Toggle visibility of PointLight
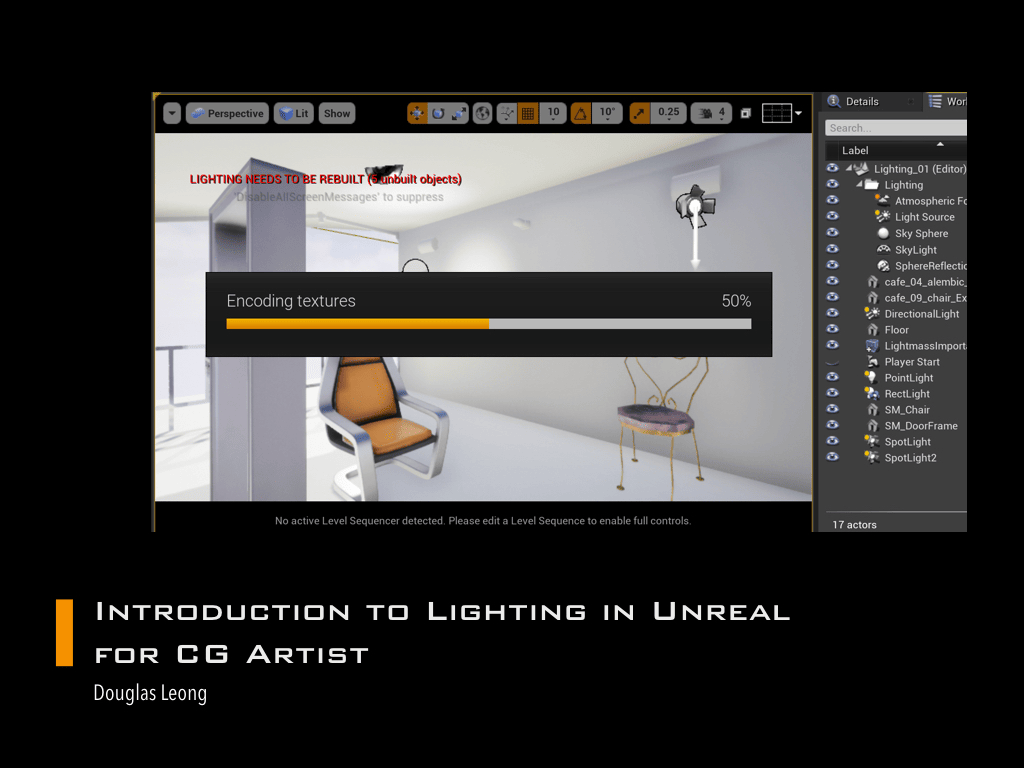 click(x=832, y=377)
